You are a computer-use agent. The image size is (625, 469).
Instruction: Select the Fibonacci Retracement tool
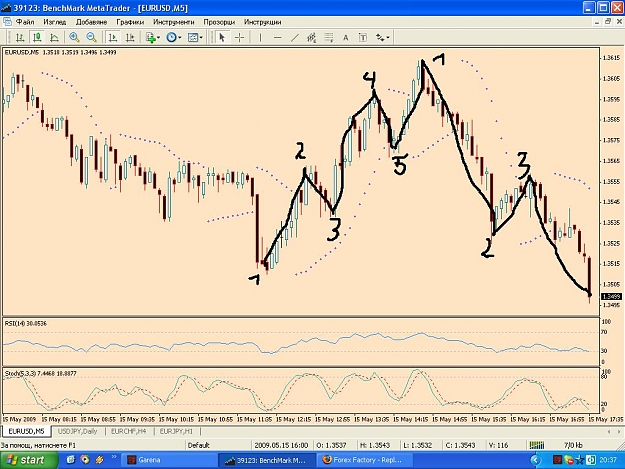(x=329, y=37)
